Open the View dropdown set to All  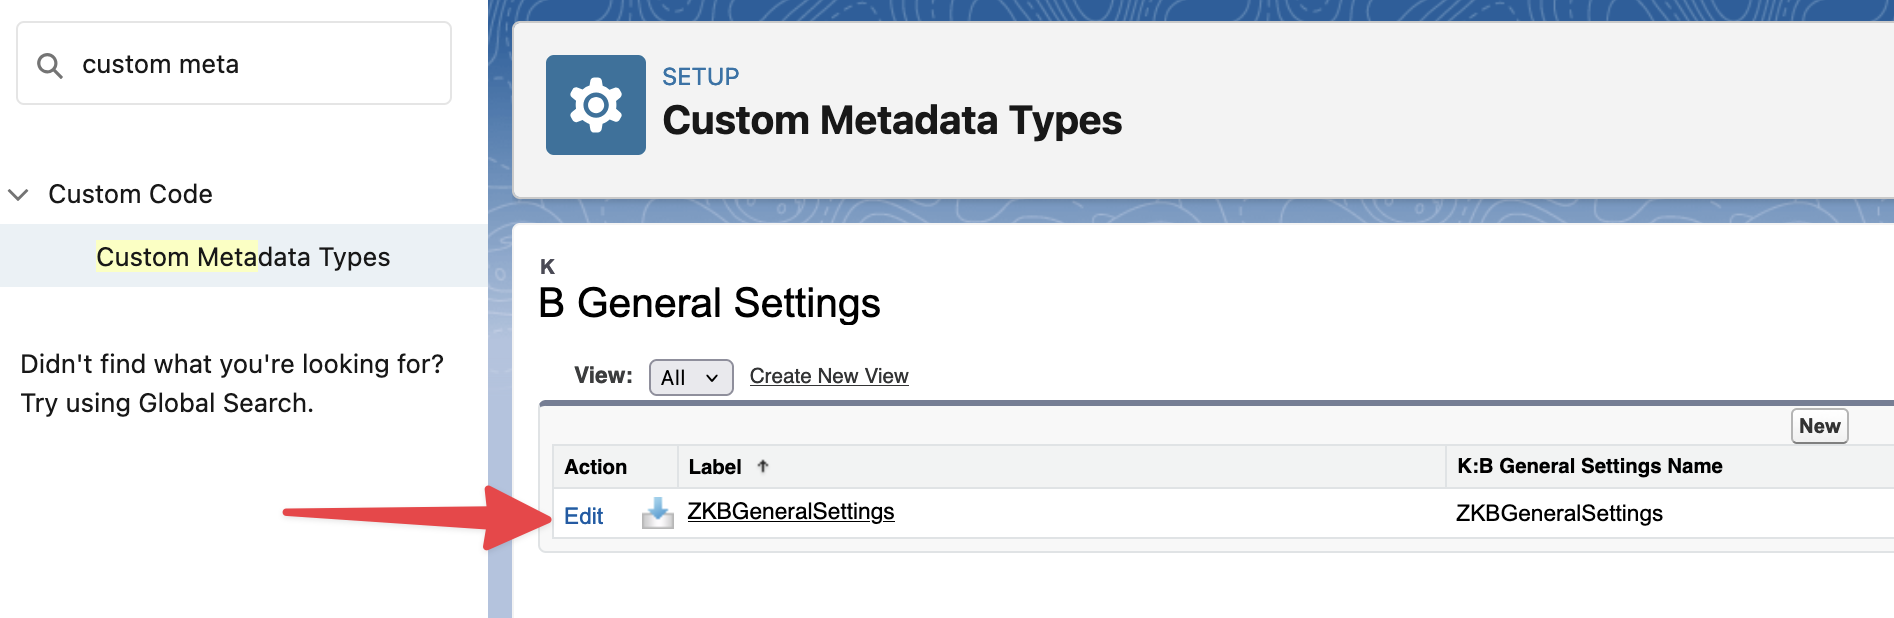pos(690,377)
